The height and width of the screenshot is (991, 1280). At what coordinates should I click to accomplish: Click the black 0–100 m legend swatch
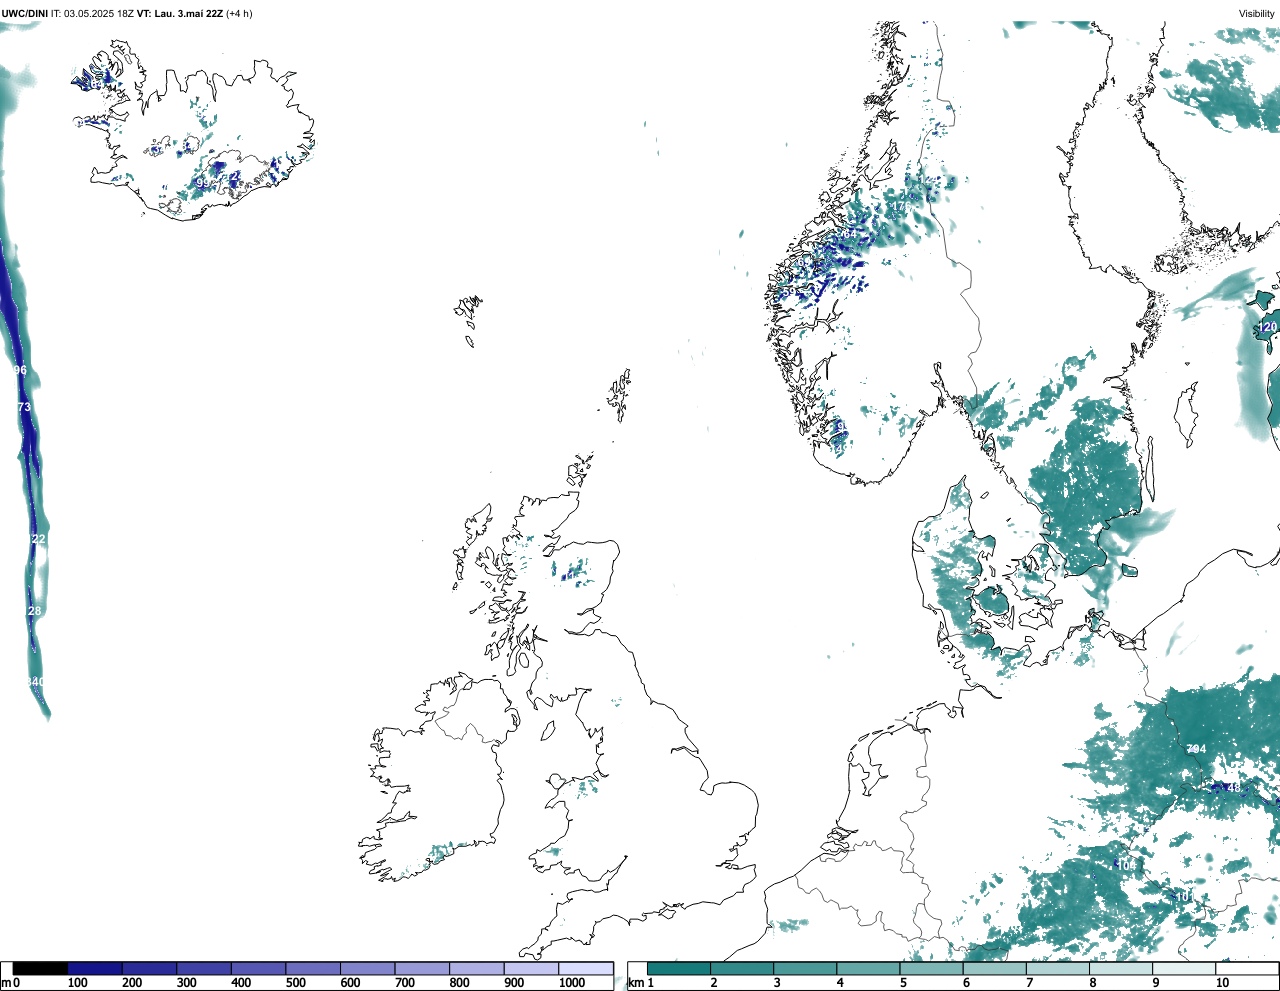[x=40, y=968]
